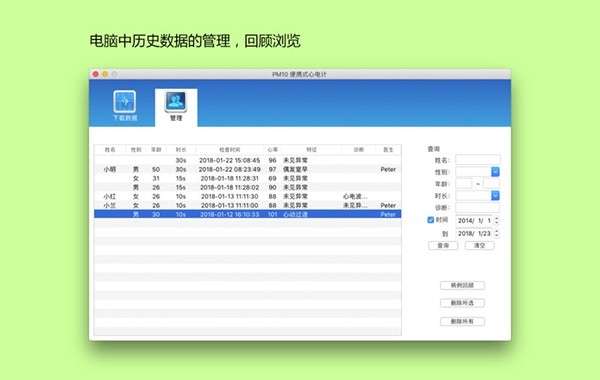The width and height of the screenshot is (600, 380).
Task: Click the 病例回顾 case review button
Action: click(x=462, y=285)
